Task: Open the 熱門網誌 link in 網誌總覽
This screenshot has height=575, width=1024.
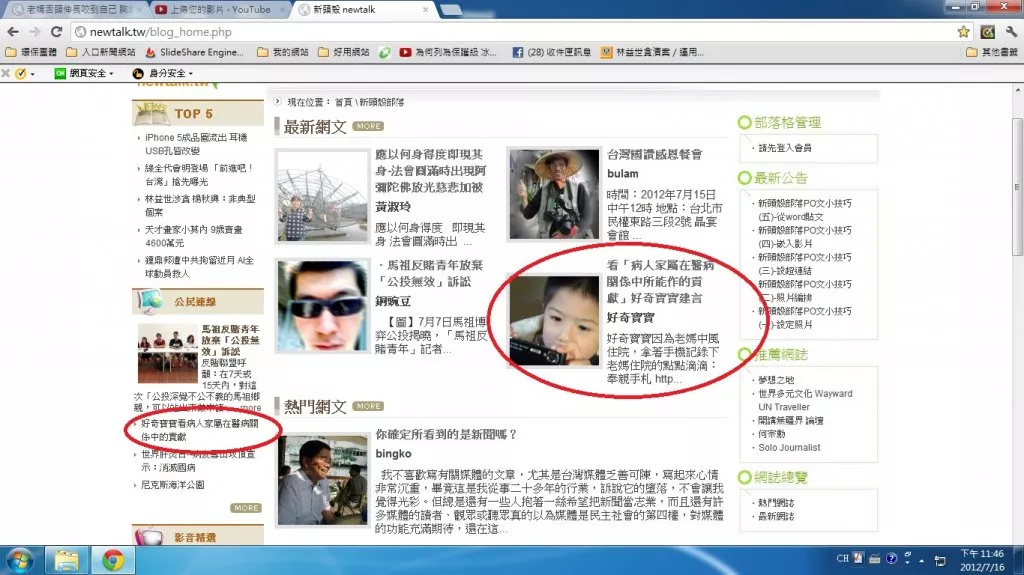Action: click(x=776, y=503)
